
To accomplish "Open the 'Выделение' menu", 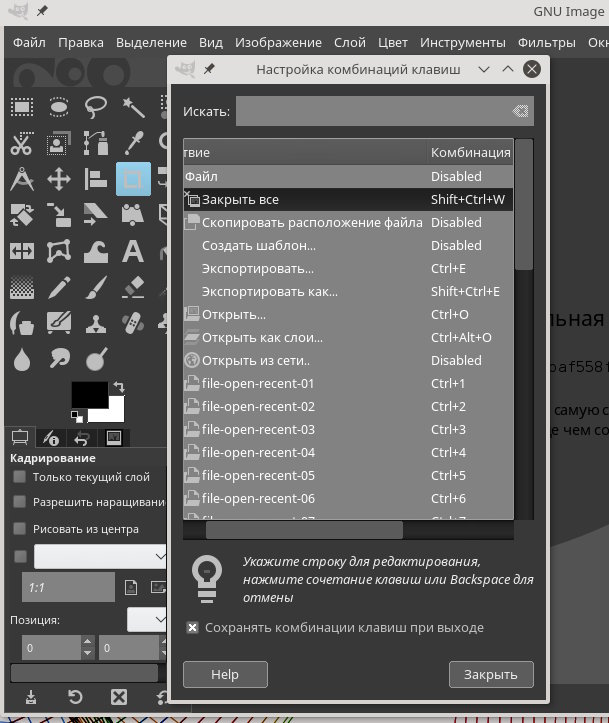I will tap(151, 42).
